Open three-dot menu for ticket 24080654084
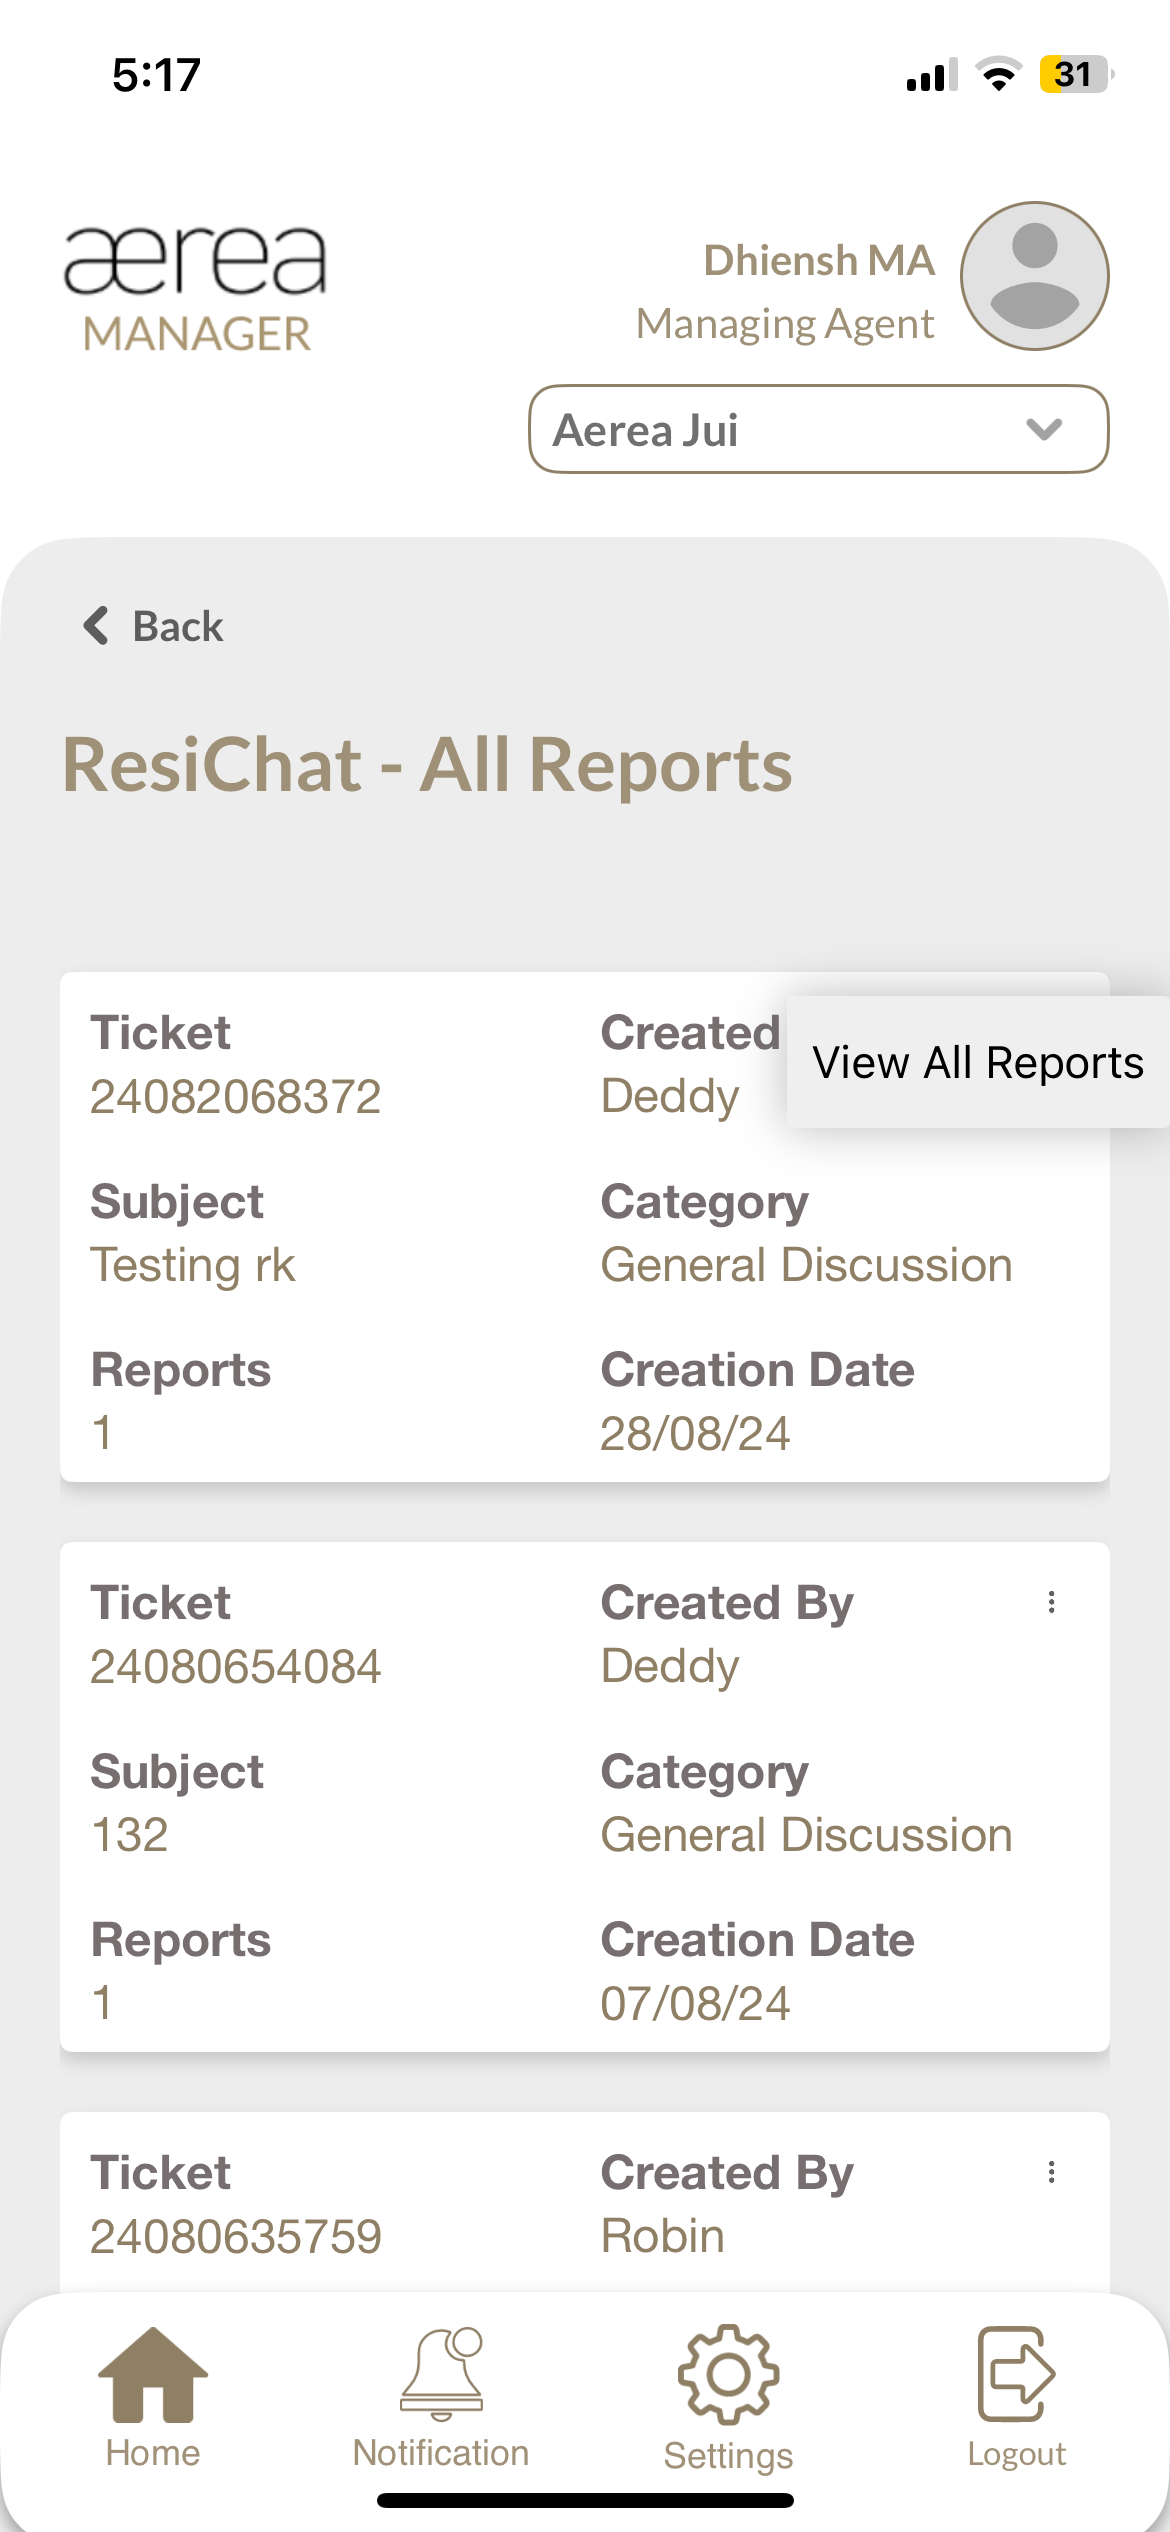The image size is (1170, 2532). 1051,1603
